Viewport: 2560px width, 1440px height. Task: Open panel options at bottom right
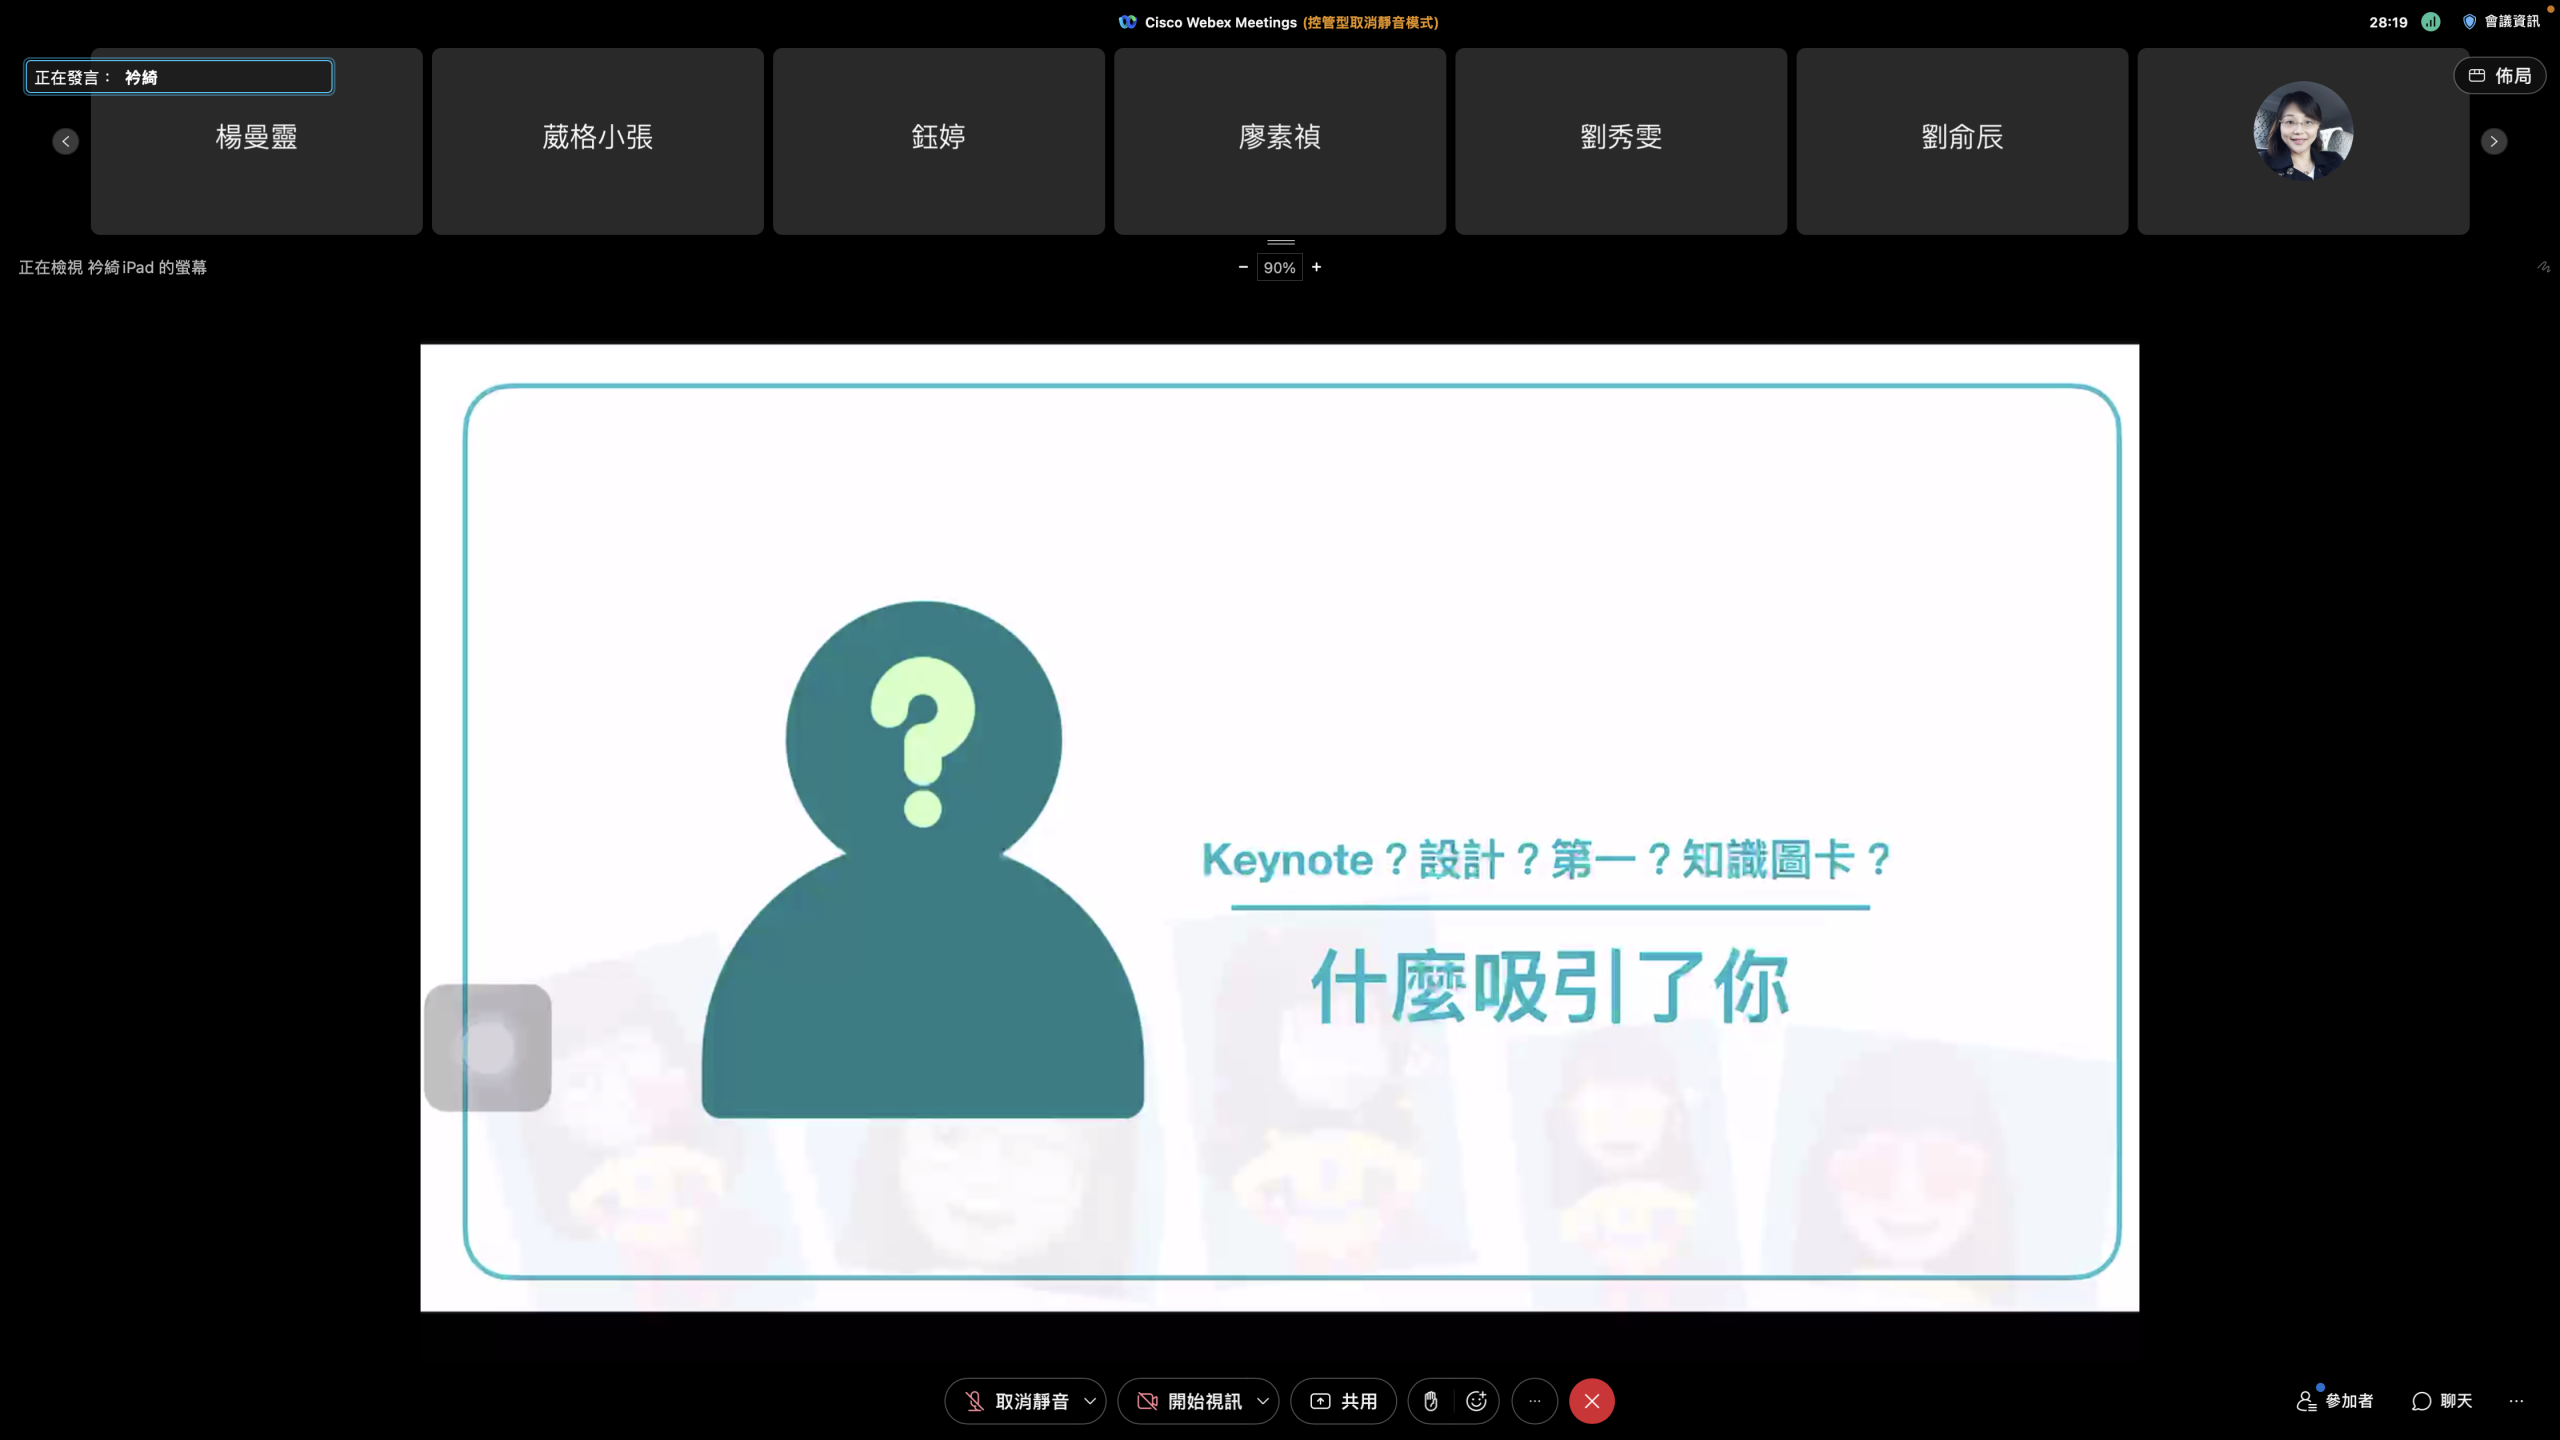pyautogui.click(x=2516, y=1401)
